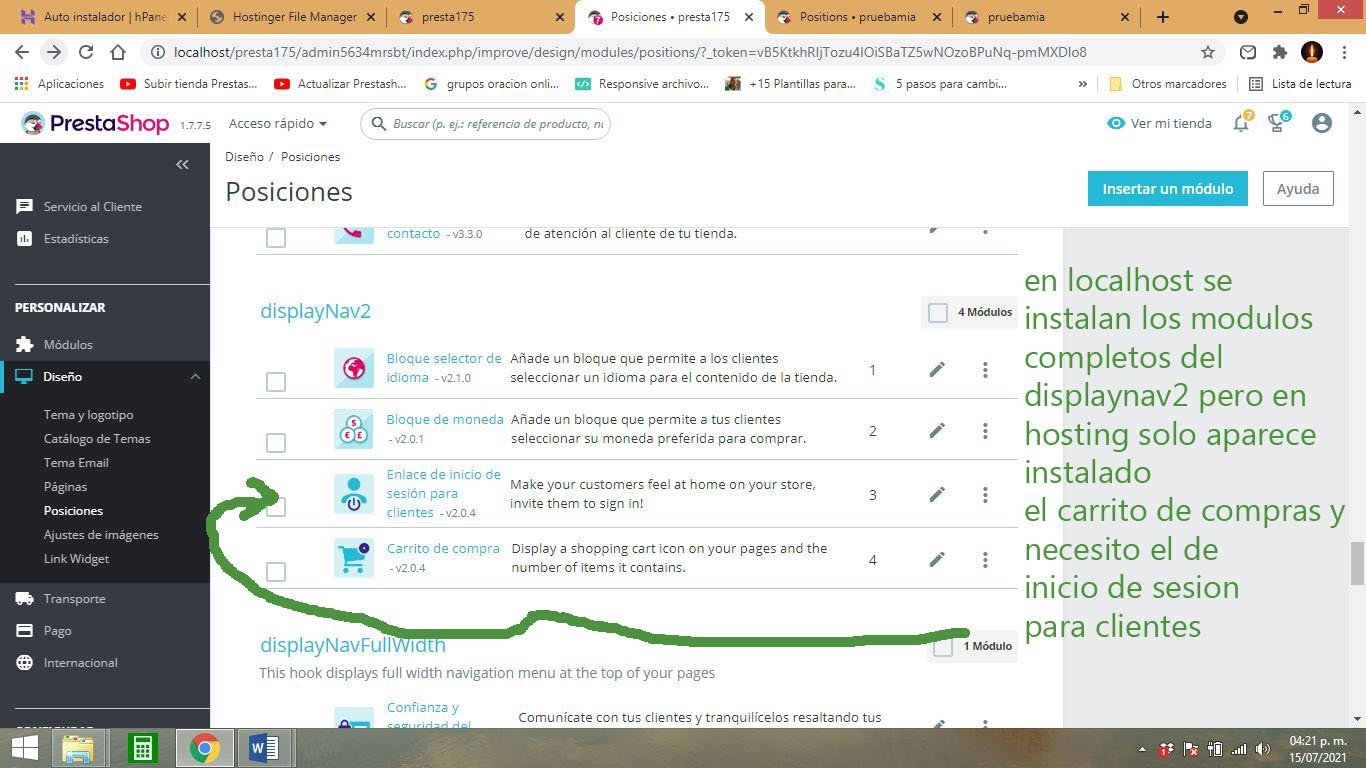The image size is (1366, 768).
Task: Edit the Carrito de compra module position
Action: 937,560
